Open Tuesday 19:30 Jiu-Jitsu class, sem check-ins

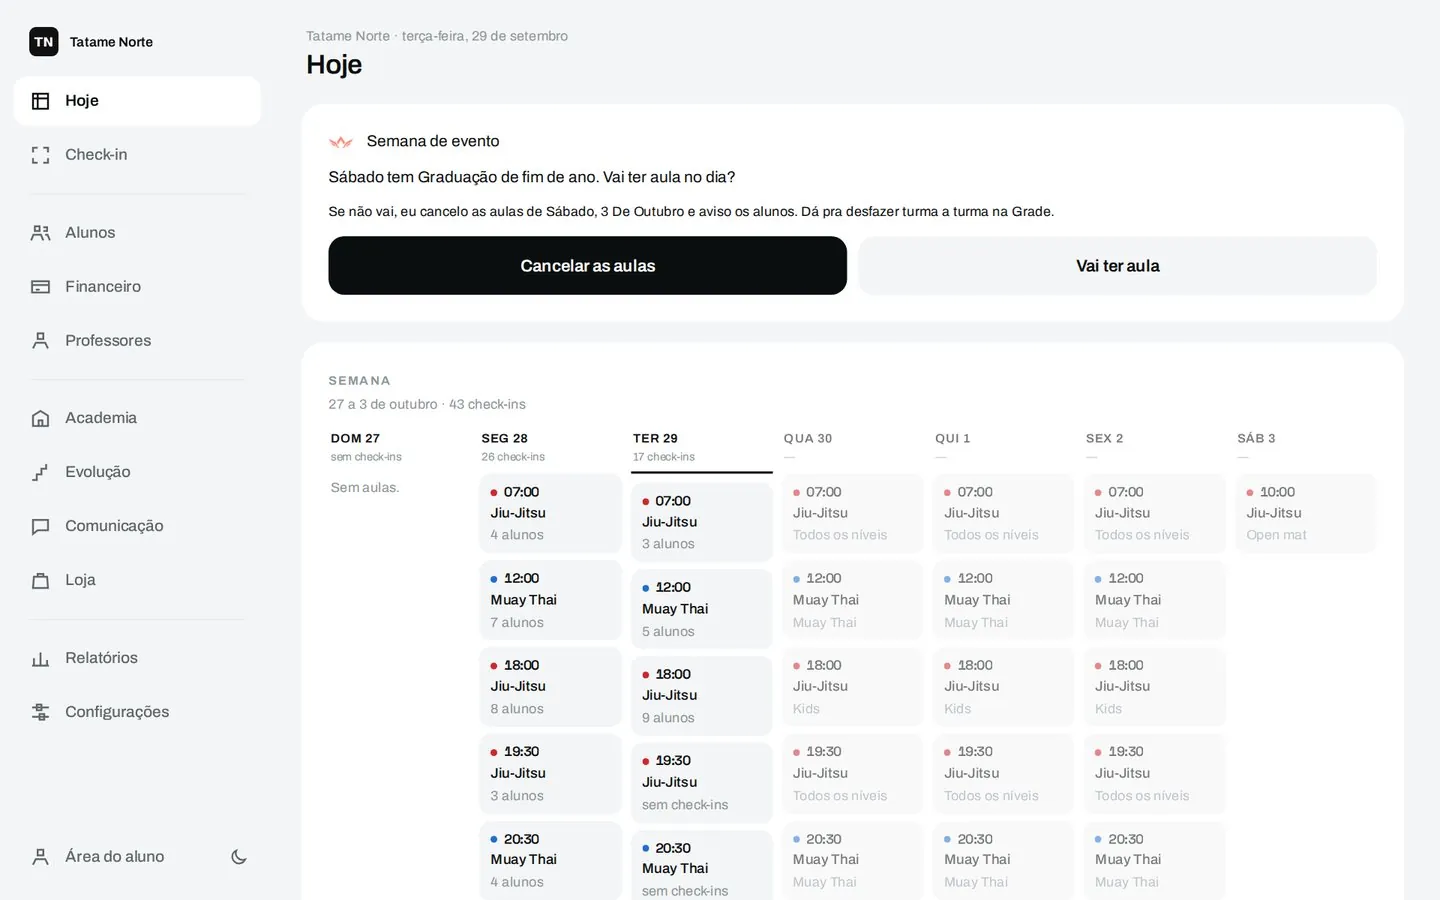pyautogui.click(x=701, y=783)
